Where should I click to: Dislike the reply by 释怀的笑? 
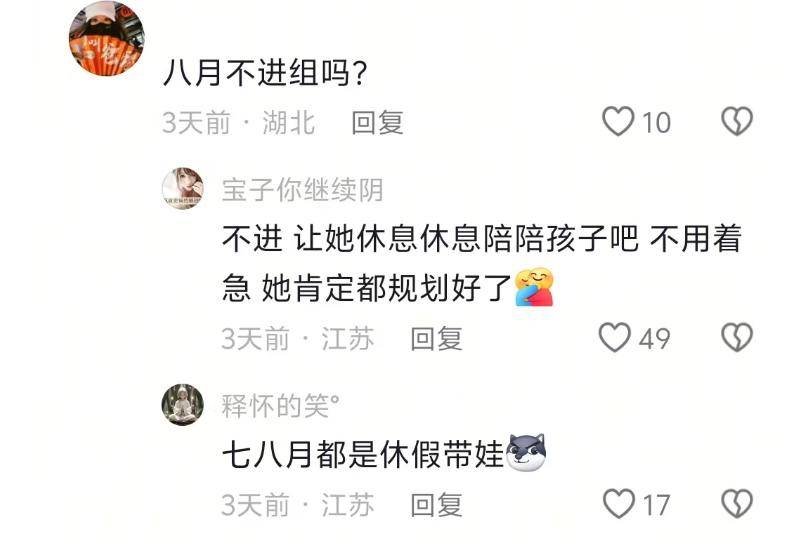(x=737, y=504)
